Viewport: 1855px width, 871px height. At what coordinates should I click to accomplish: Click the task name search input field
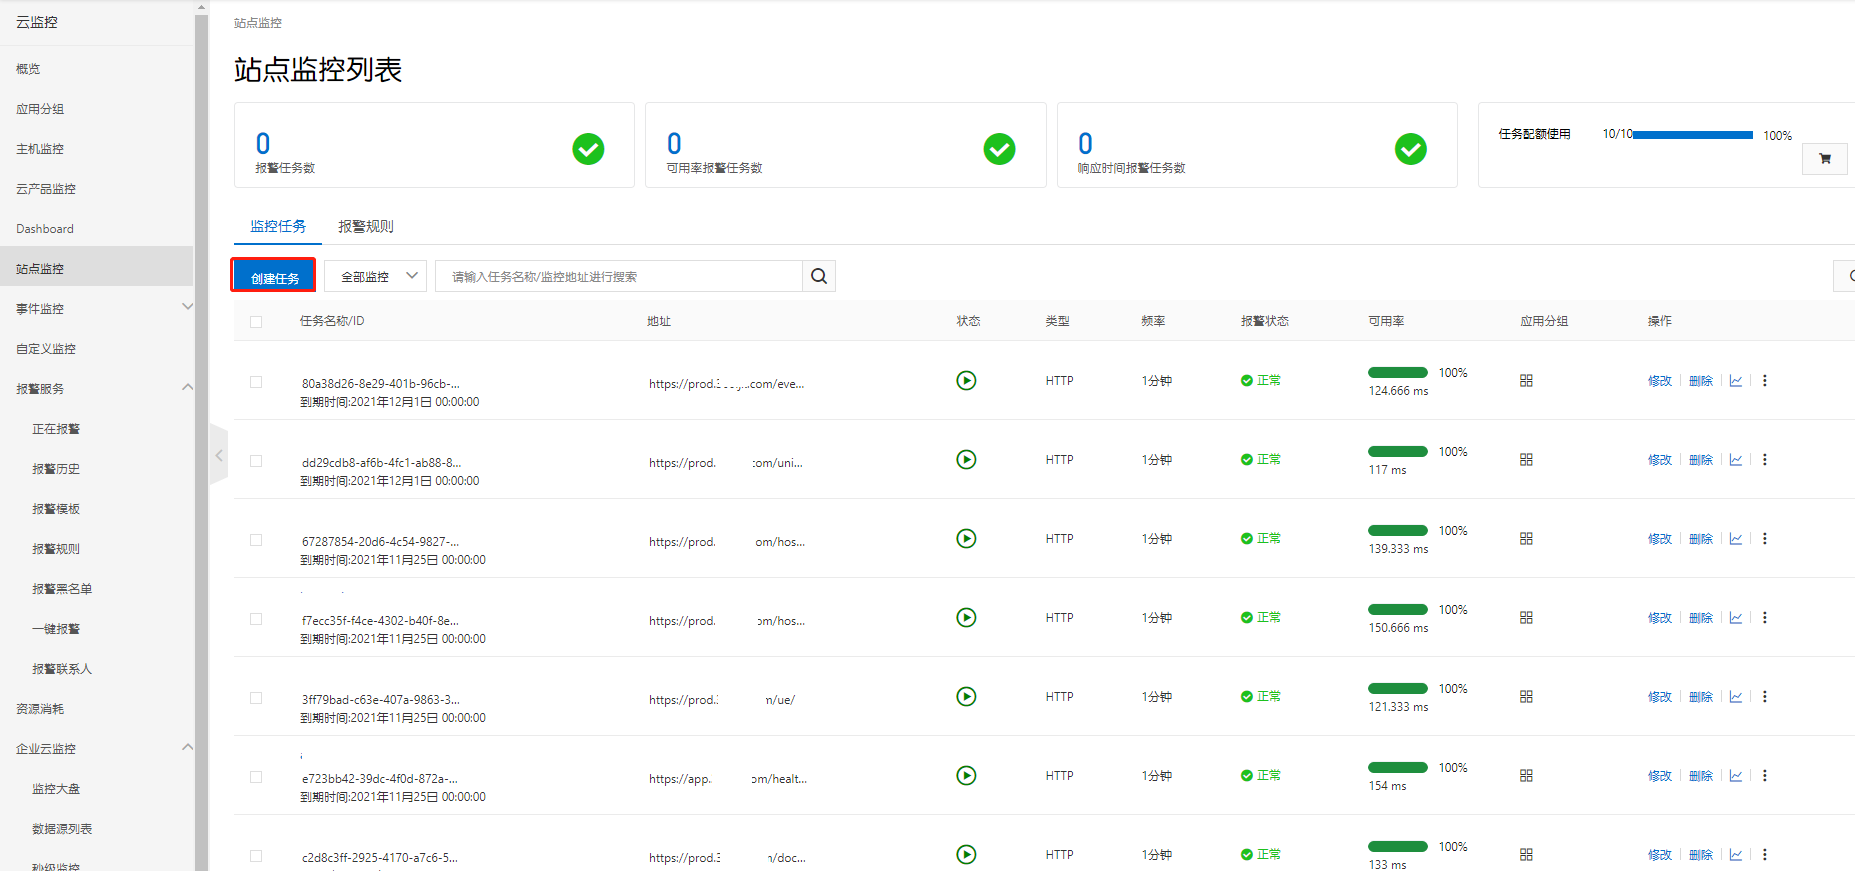pos(620,276)
